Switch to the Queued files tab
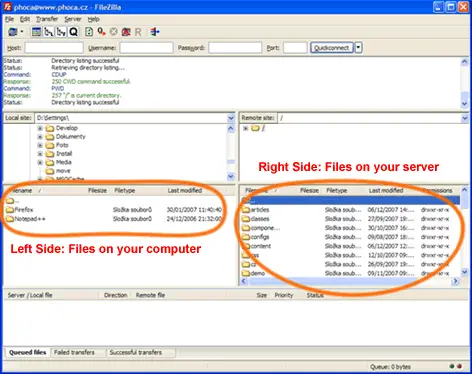This screenshot has height=374, width=472. pos(28,352)
